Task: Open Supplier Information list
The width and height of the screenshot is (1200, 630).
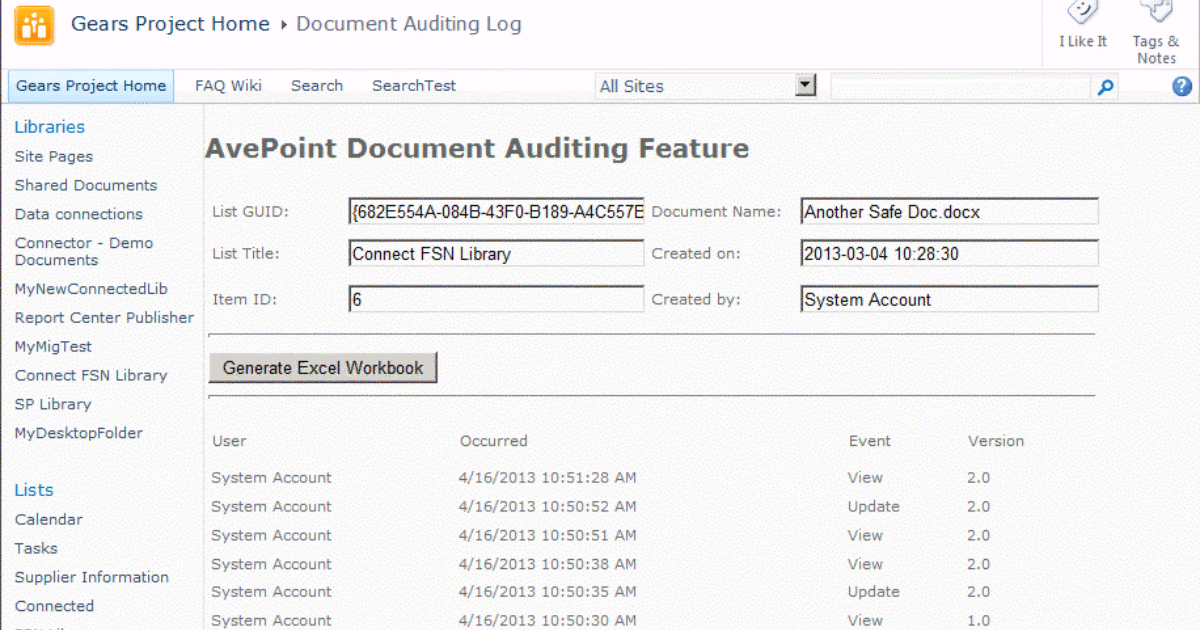Action: click(x=91, y=577)
